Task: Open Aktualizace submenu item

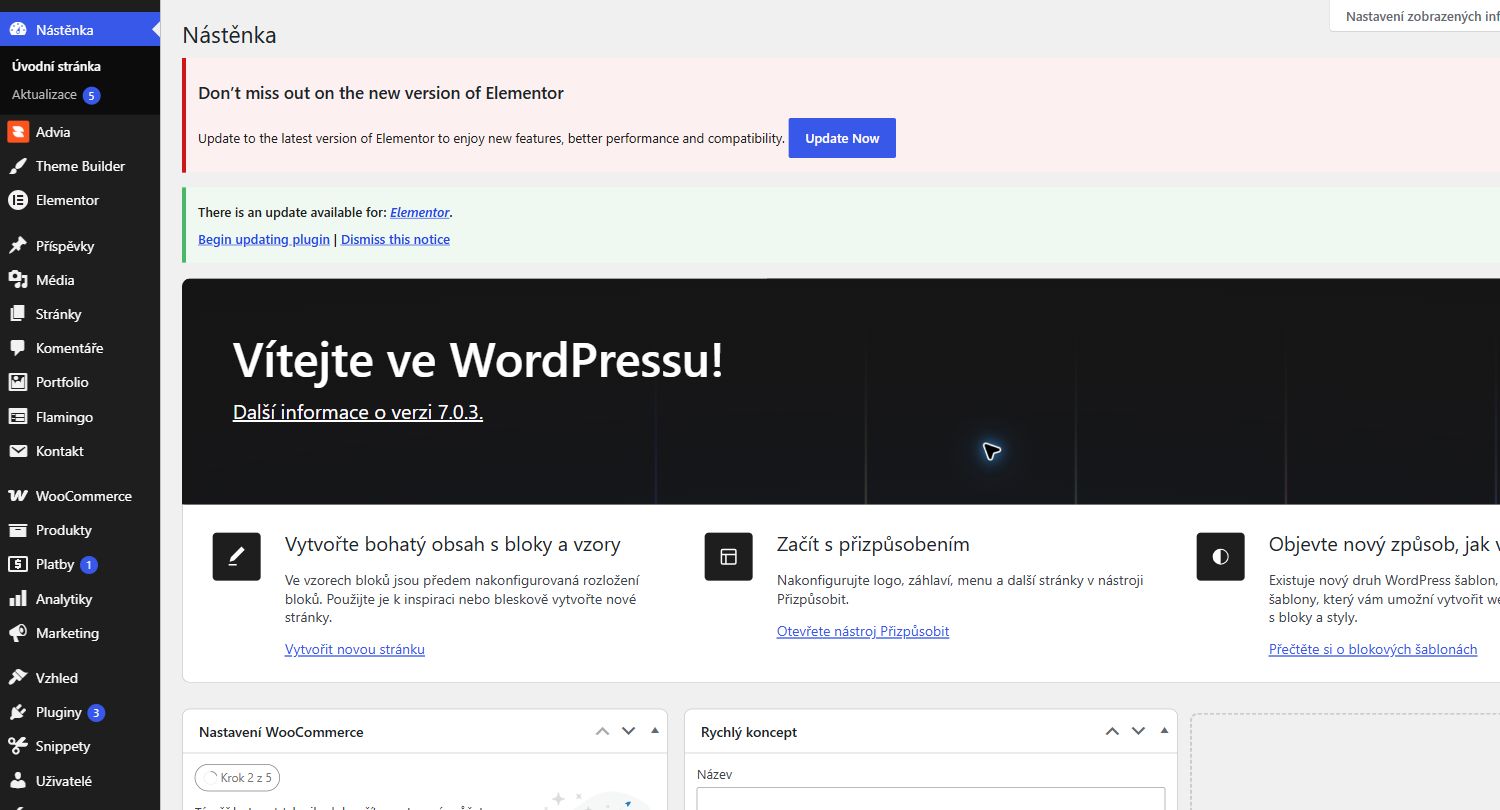Action: pos(44,95)
